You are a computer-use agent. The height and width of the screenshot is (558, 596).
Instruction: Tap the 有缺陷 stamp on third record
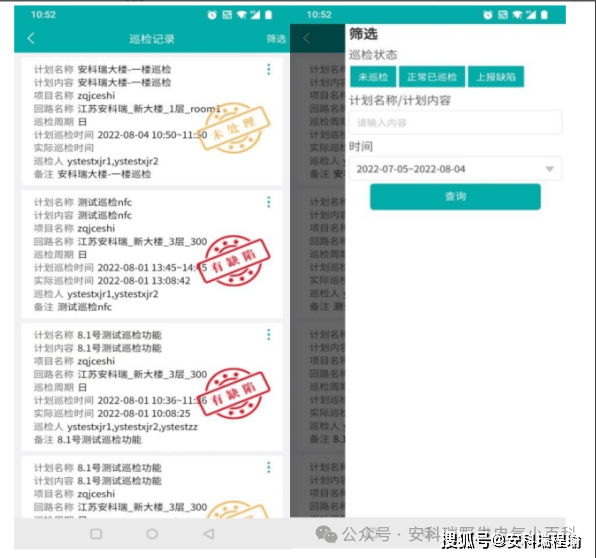234,393
